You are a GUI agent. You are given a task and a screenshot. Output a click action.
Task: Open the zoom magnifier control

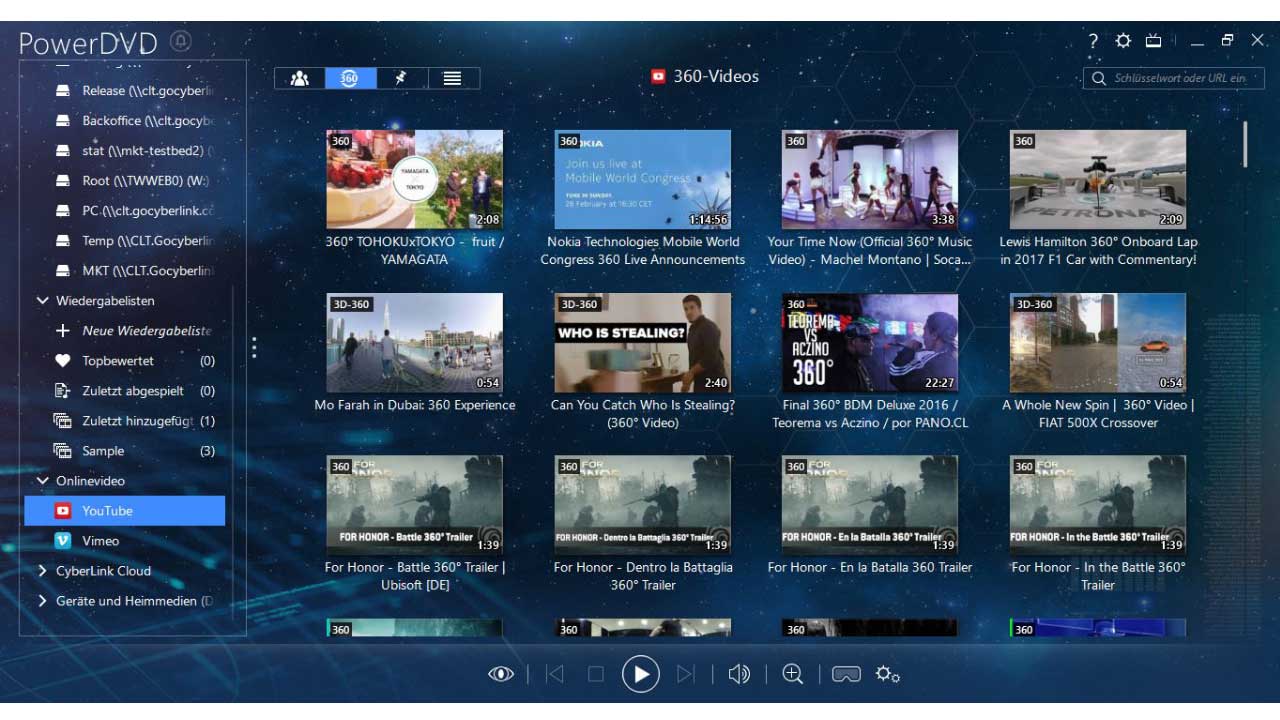point(793,674)
